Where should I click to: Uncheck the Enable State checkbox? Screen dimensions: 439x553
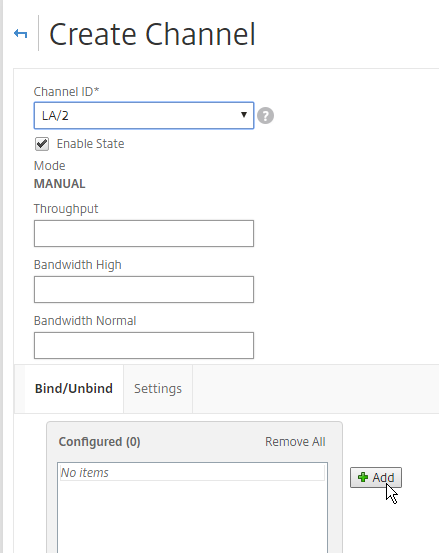pos(42,144)
